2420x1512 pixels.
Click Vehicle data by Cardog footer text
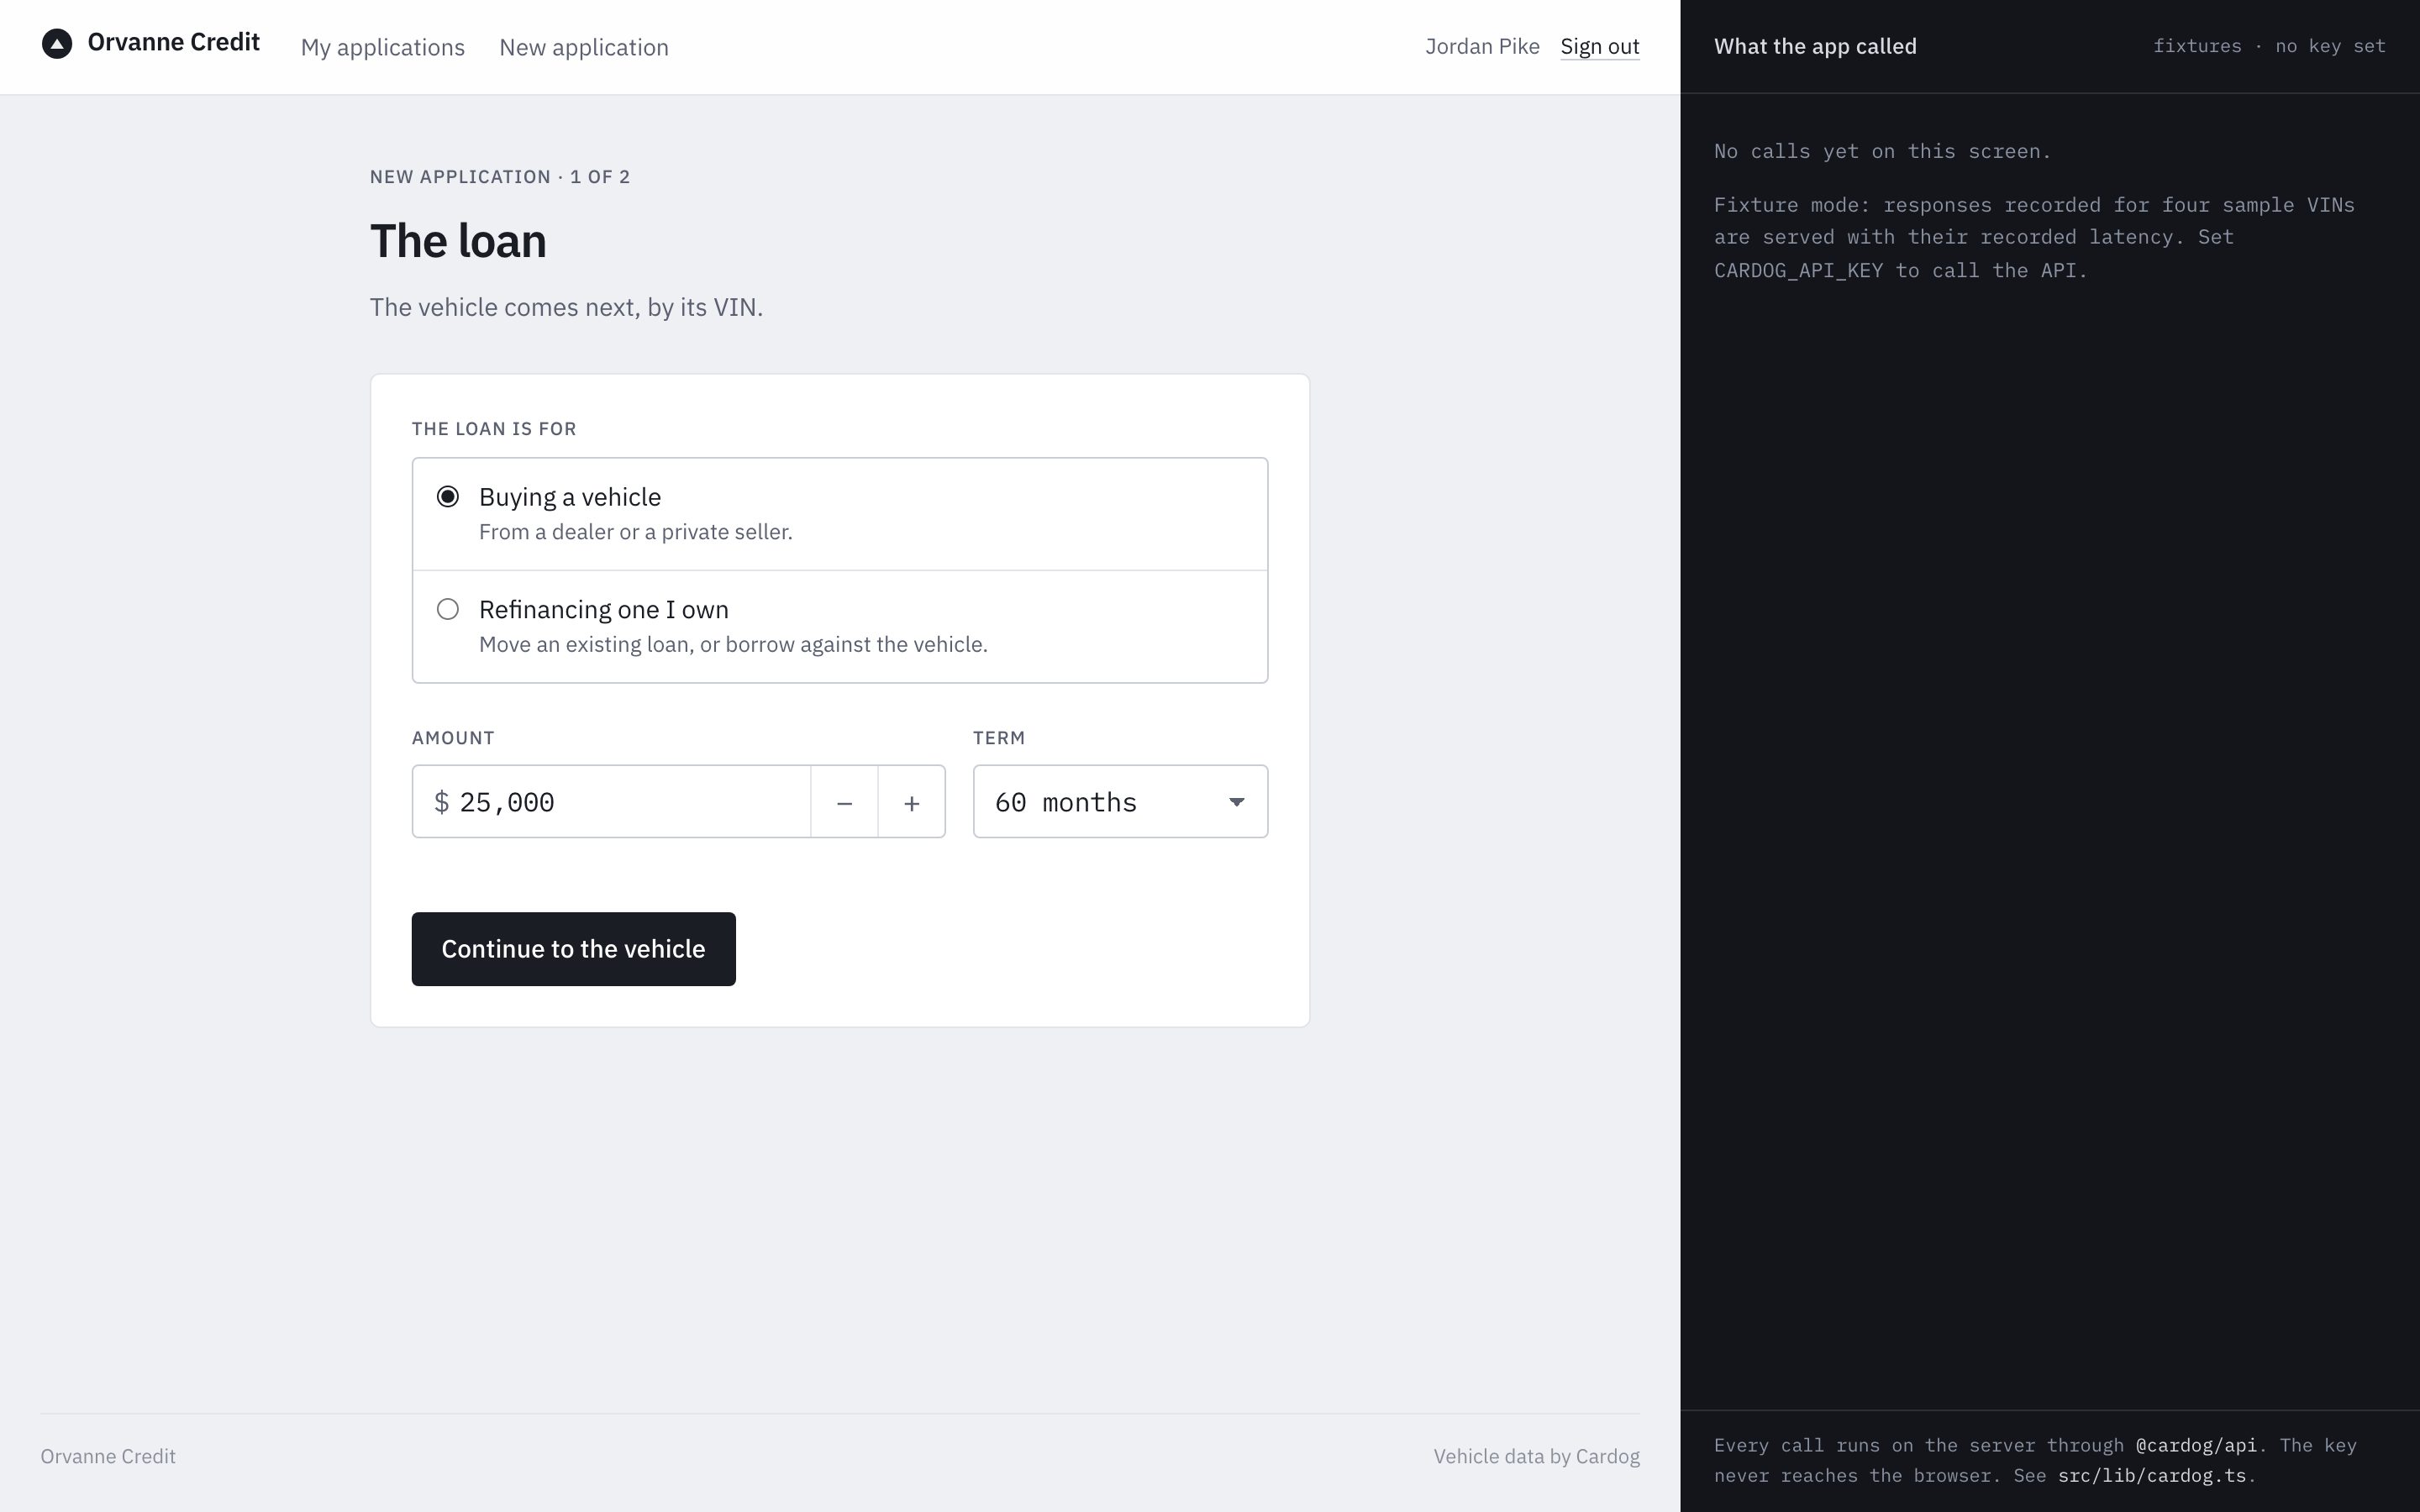click(x=1536, y=1456)
